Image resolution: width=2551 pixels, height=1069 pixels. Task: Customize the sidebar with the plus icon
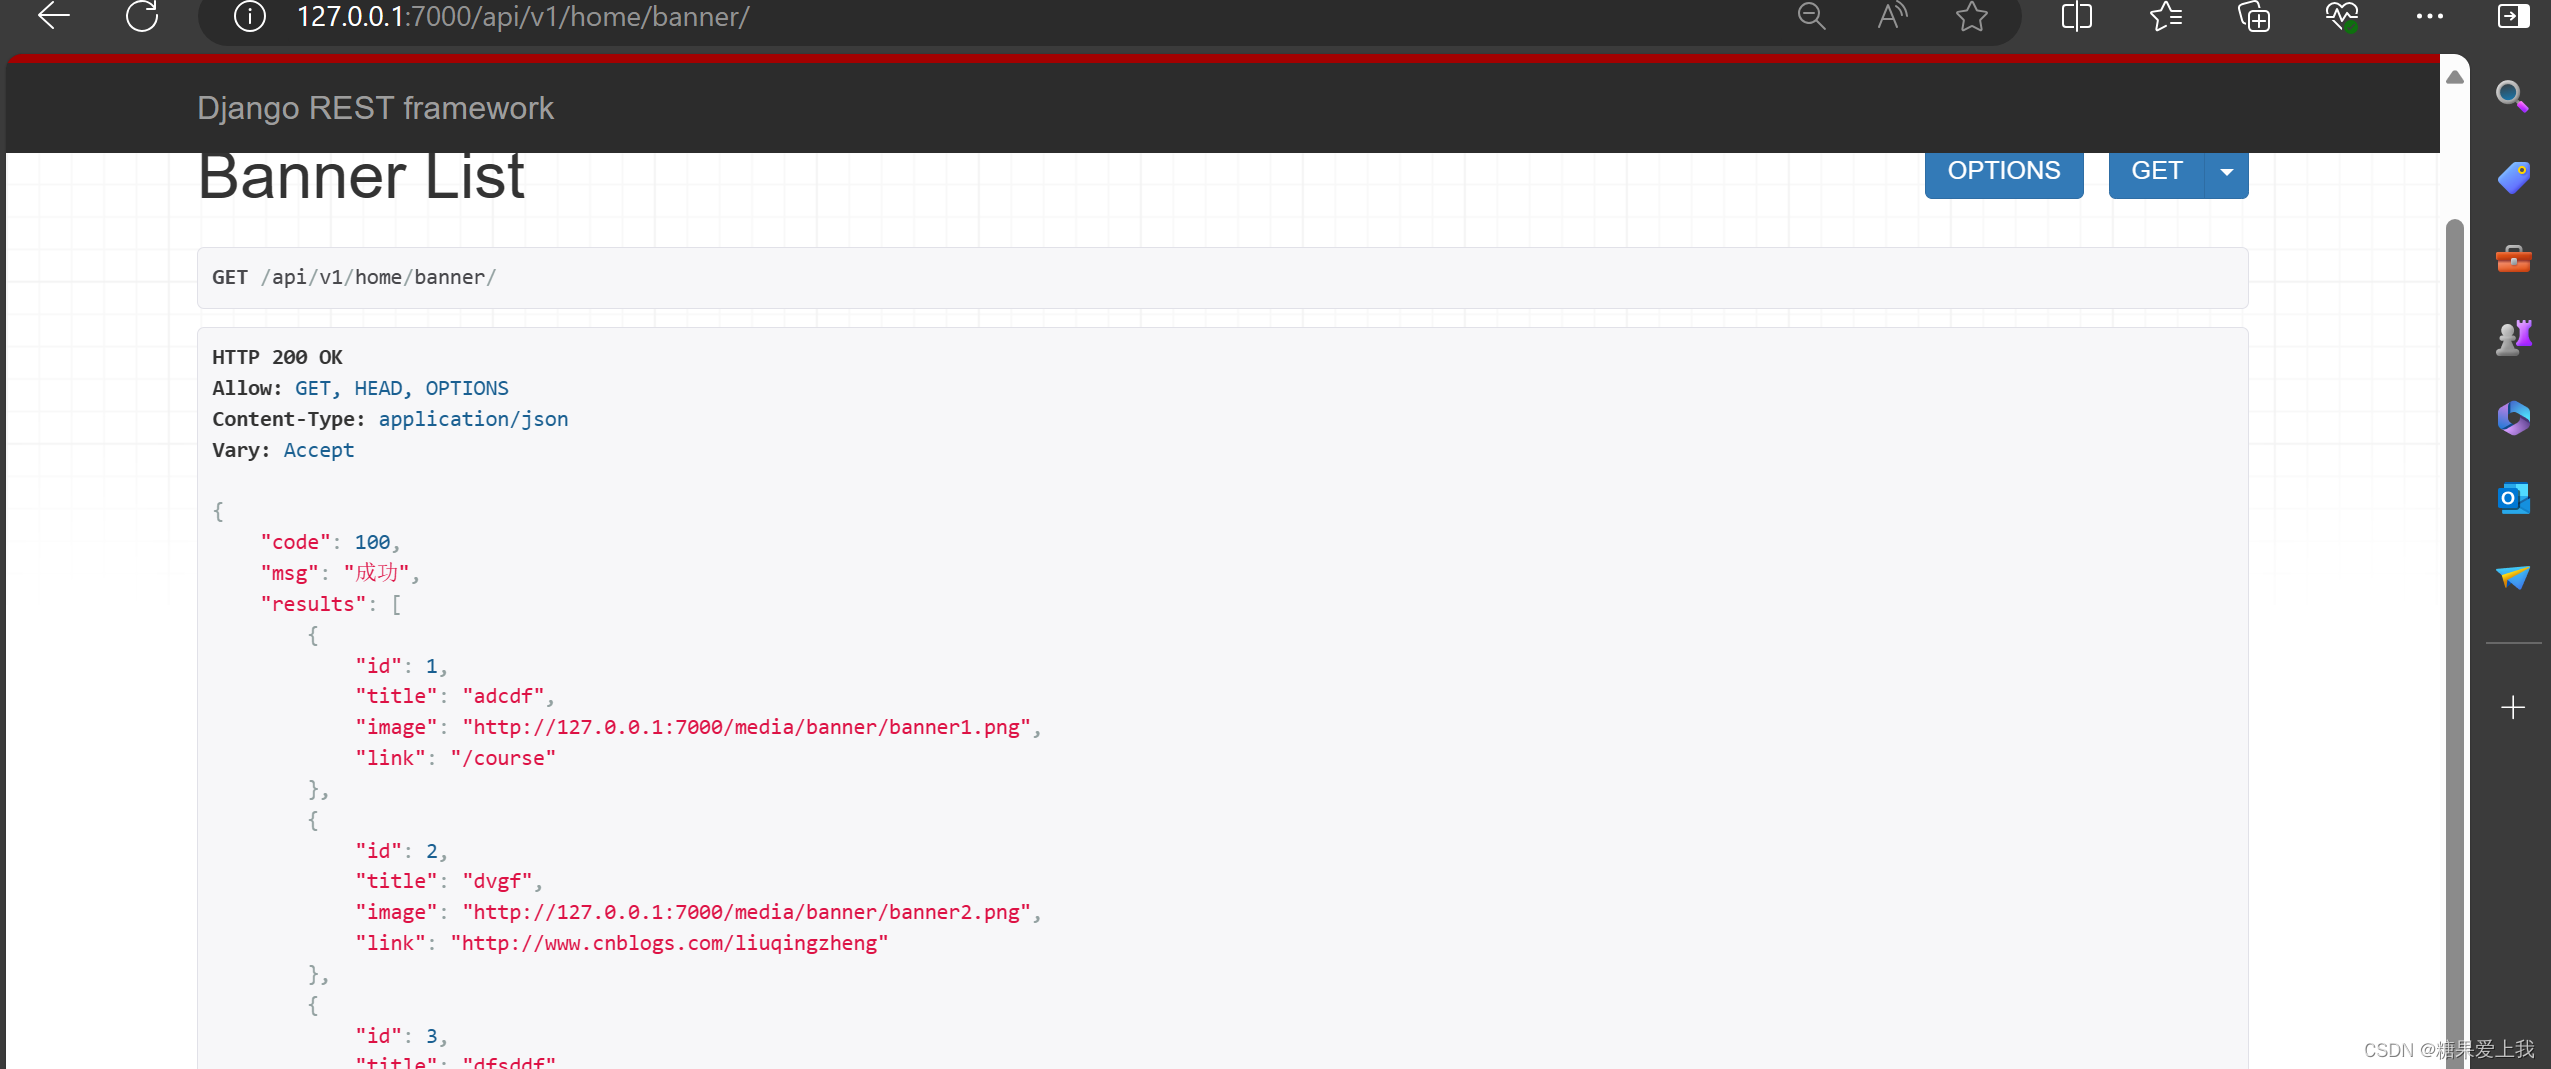point(2514,708)
